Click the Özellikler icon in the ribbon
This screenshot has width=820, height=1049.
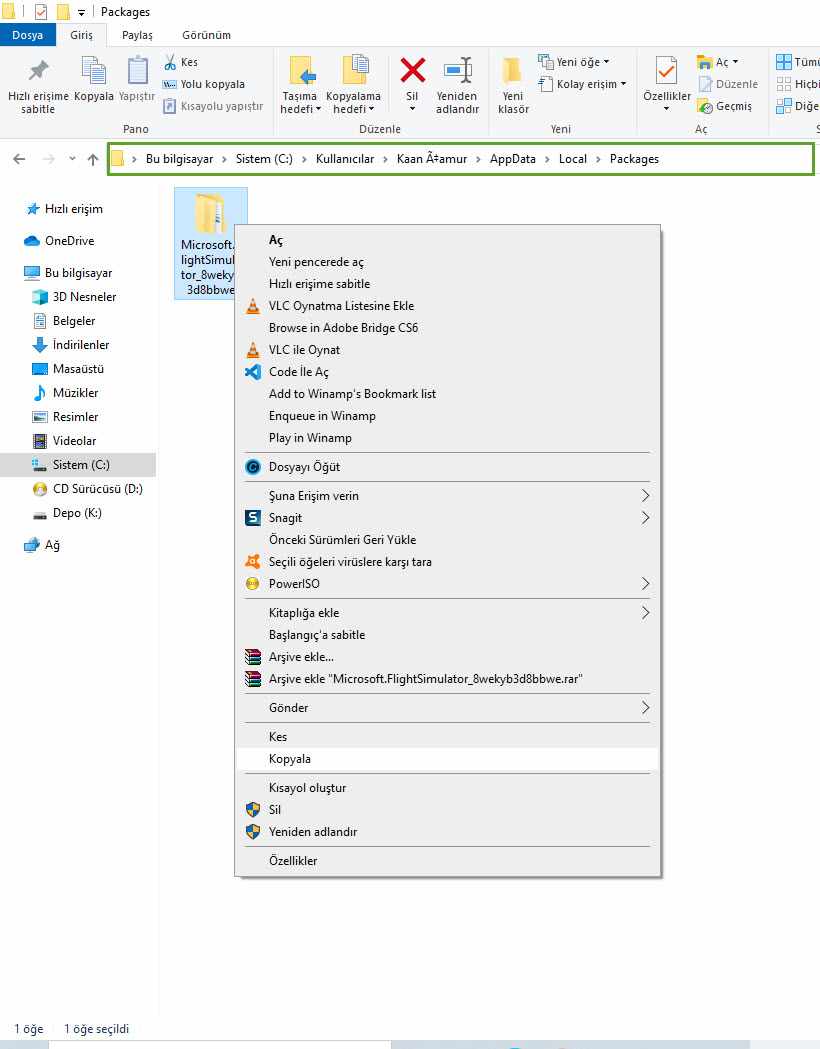(666, 70)
